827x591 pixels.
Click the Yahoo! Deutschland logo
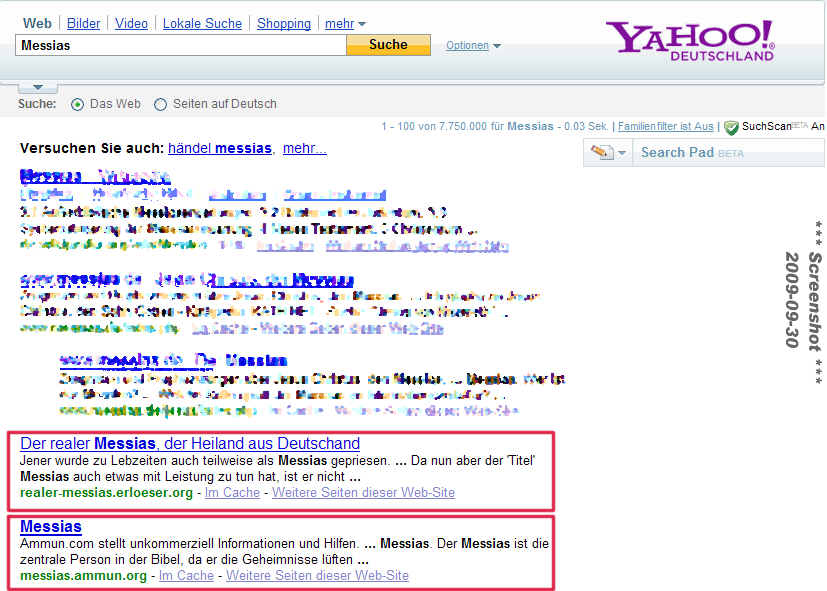[x=690, y=41]
